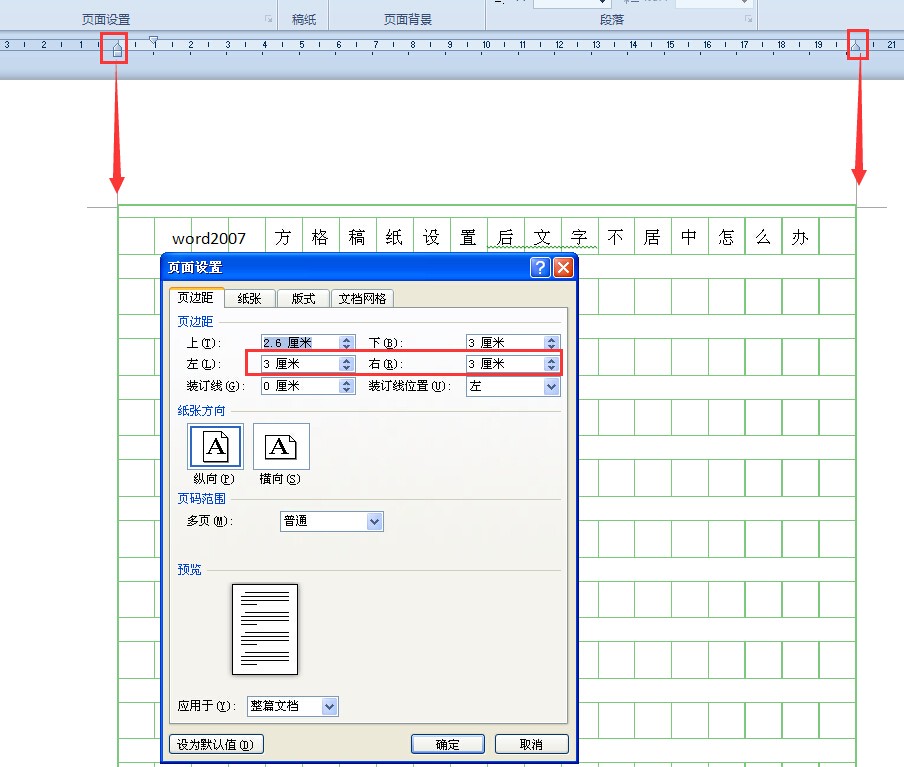This screenshot has height=767, width=904.
Task: Click the character 方 in the document grid
Action: (x=282, y=237)
